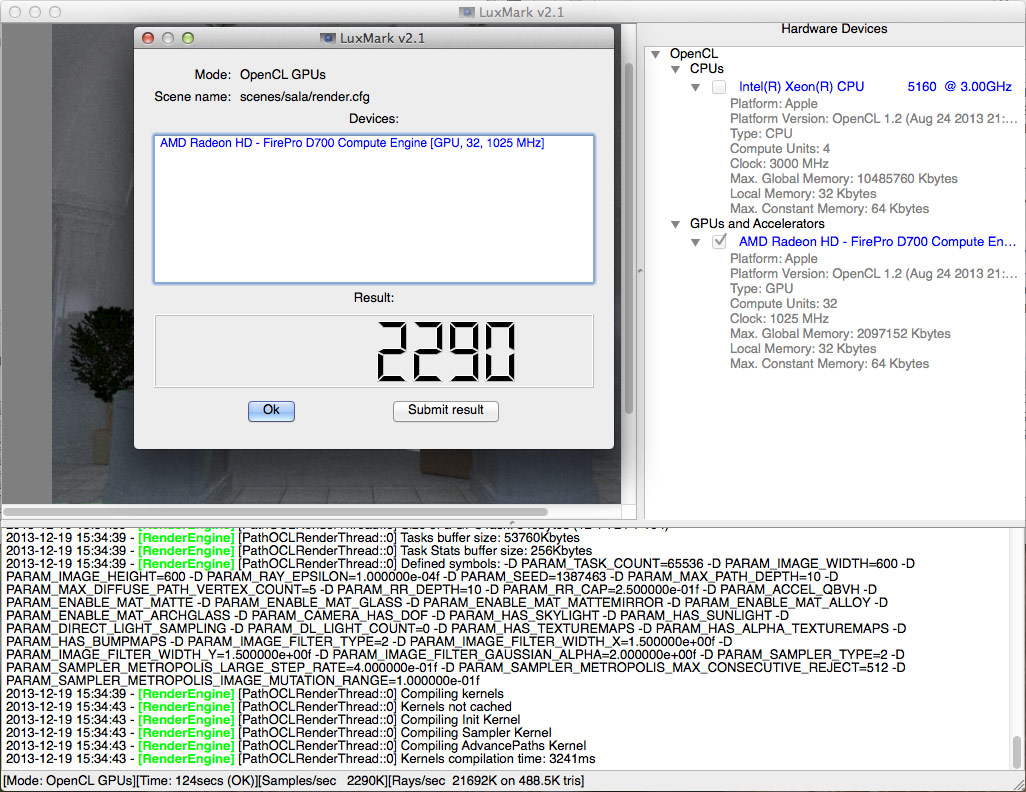Click the Ok button in result dialog
Image resolution: width=1026 pixels, height=792 pixels.
point(271,410)
